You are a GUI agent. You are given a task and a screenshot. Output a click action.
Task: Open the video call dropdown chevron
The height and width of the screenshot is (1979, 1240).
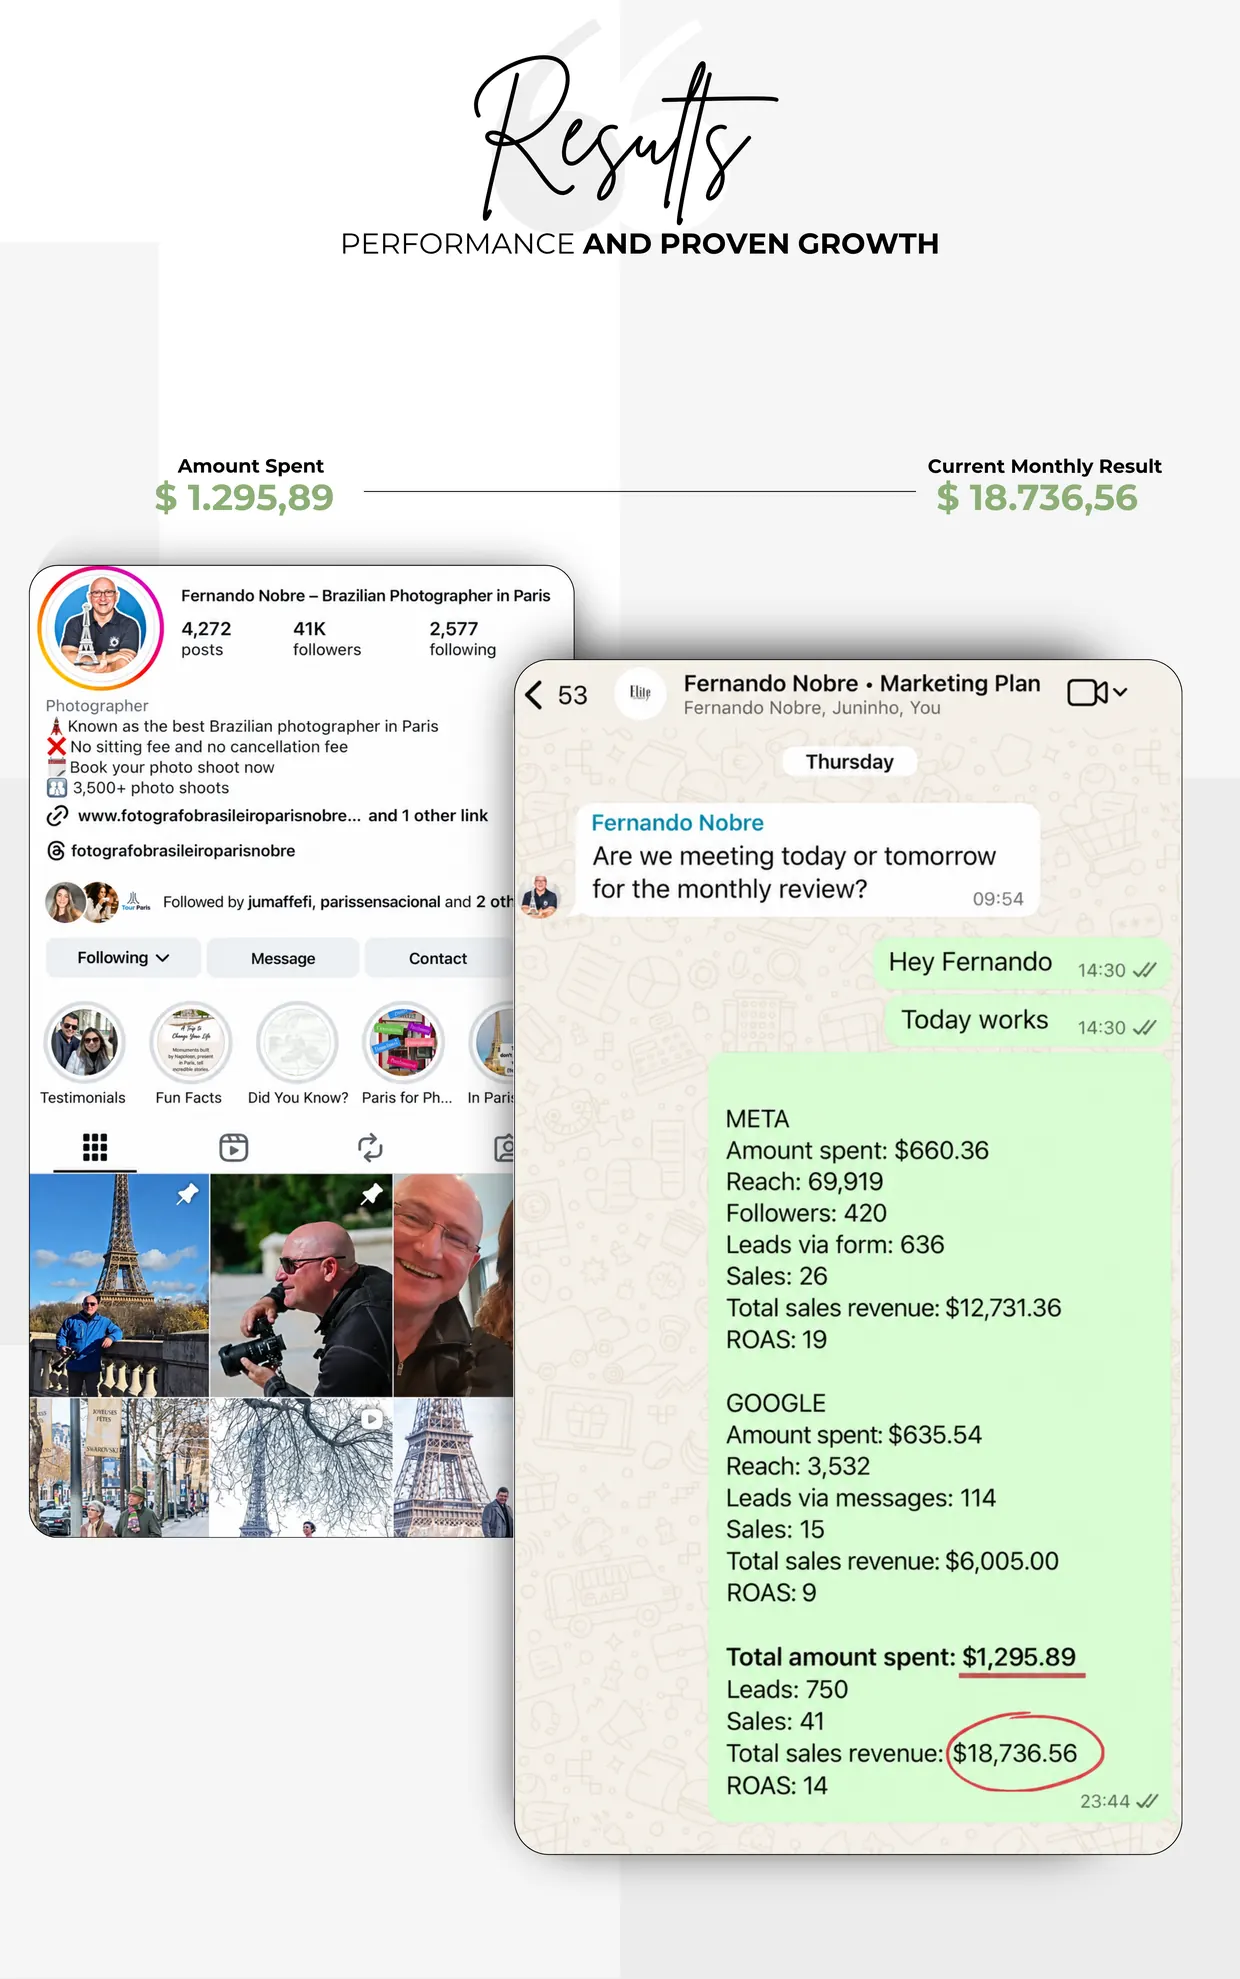(x=1120, y=692)
